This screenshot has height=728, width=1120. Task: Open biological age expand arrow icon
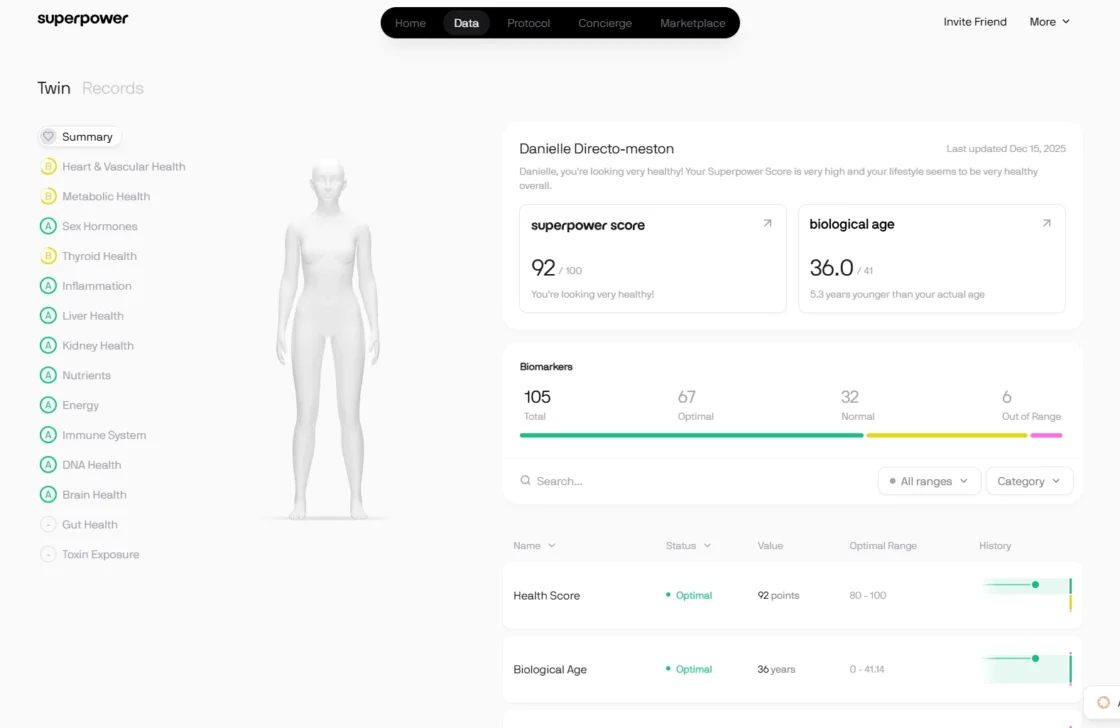click(1046, 224)
